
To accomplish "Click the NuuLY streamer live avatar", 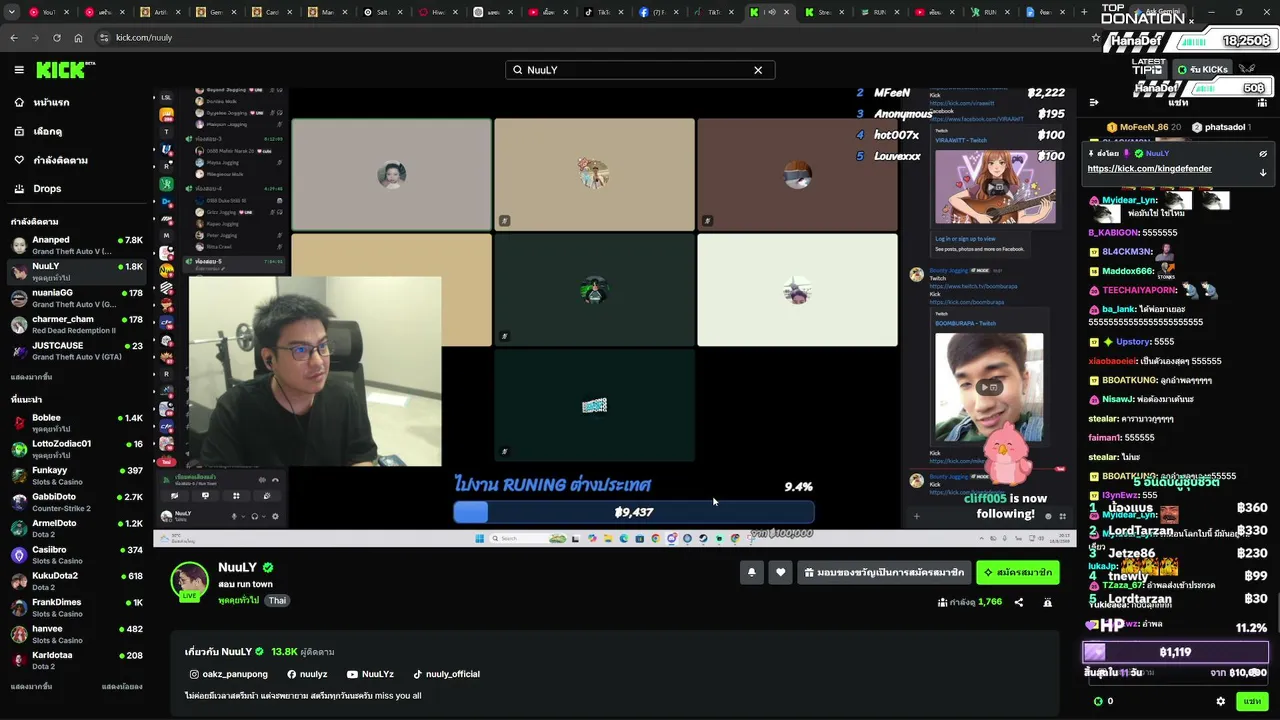I will pos(189,582).
